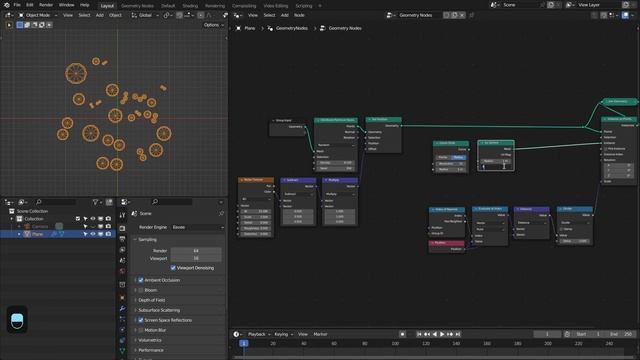This screenshot has width=640, height=360.
Task: Choose the invert selection mode icon
Action: [x=42, y=25]
